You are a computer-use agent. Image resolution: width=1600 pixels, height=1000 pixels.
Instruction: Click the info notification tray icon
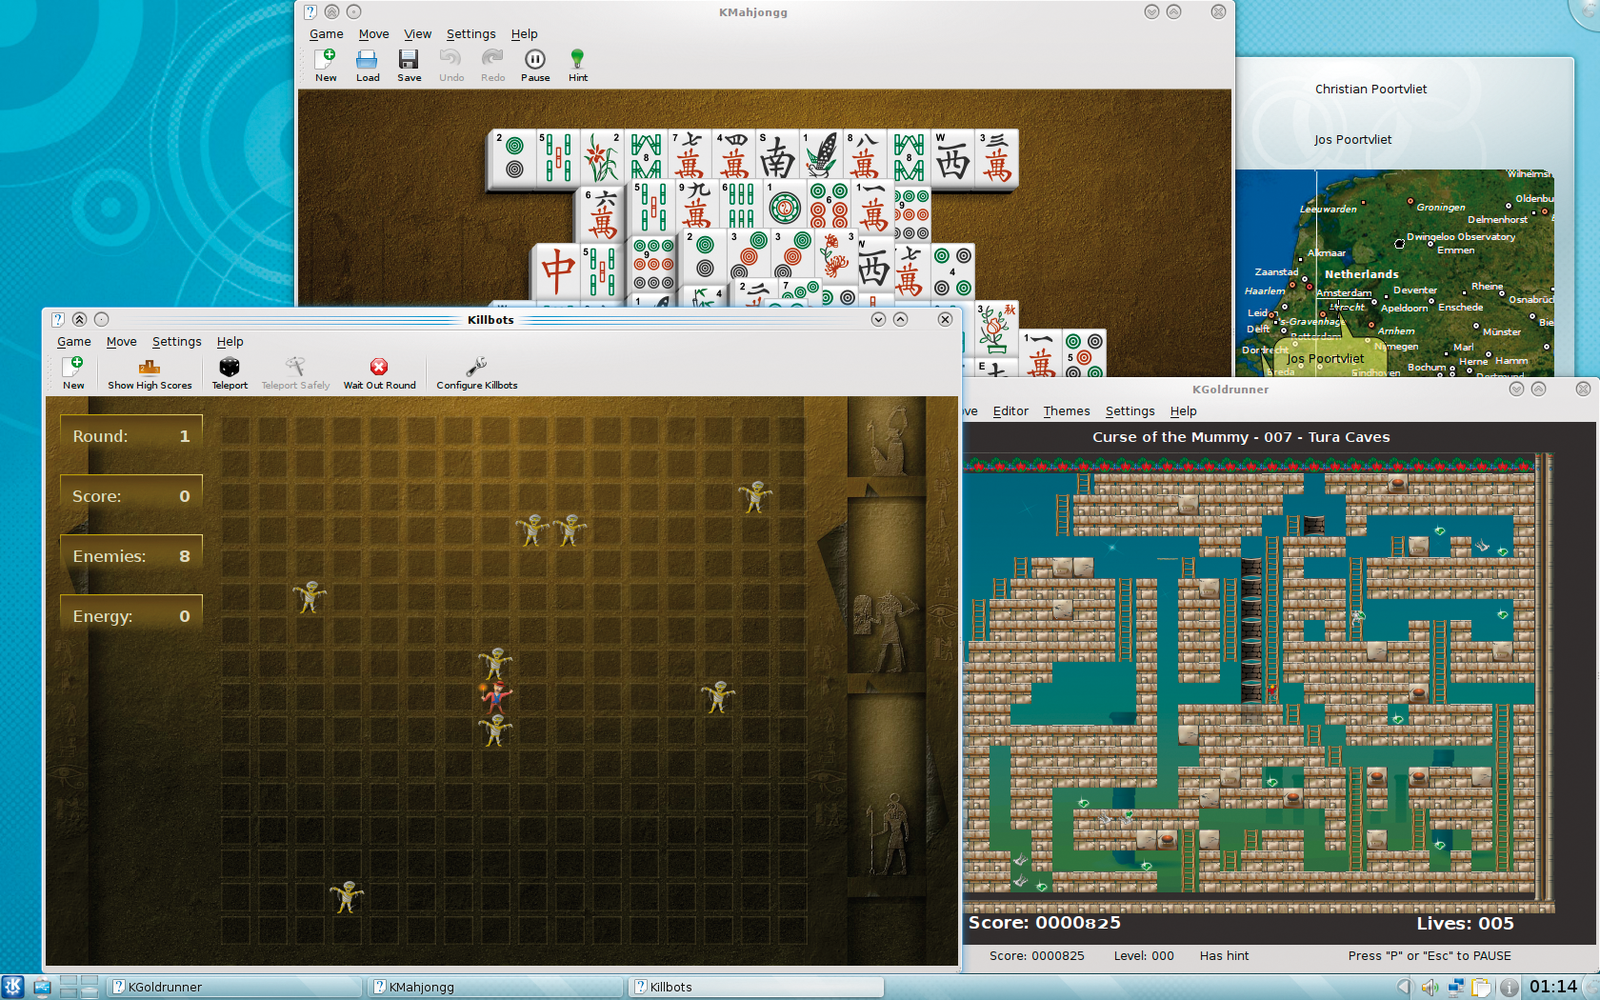click(1508, 987)
